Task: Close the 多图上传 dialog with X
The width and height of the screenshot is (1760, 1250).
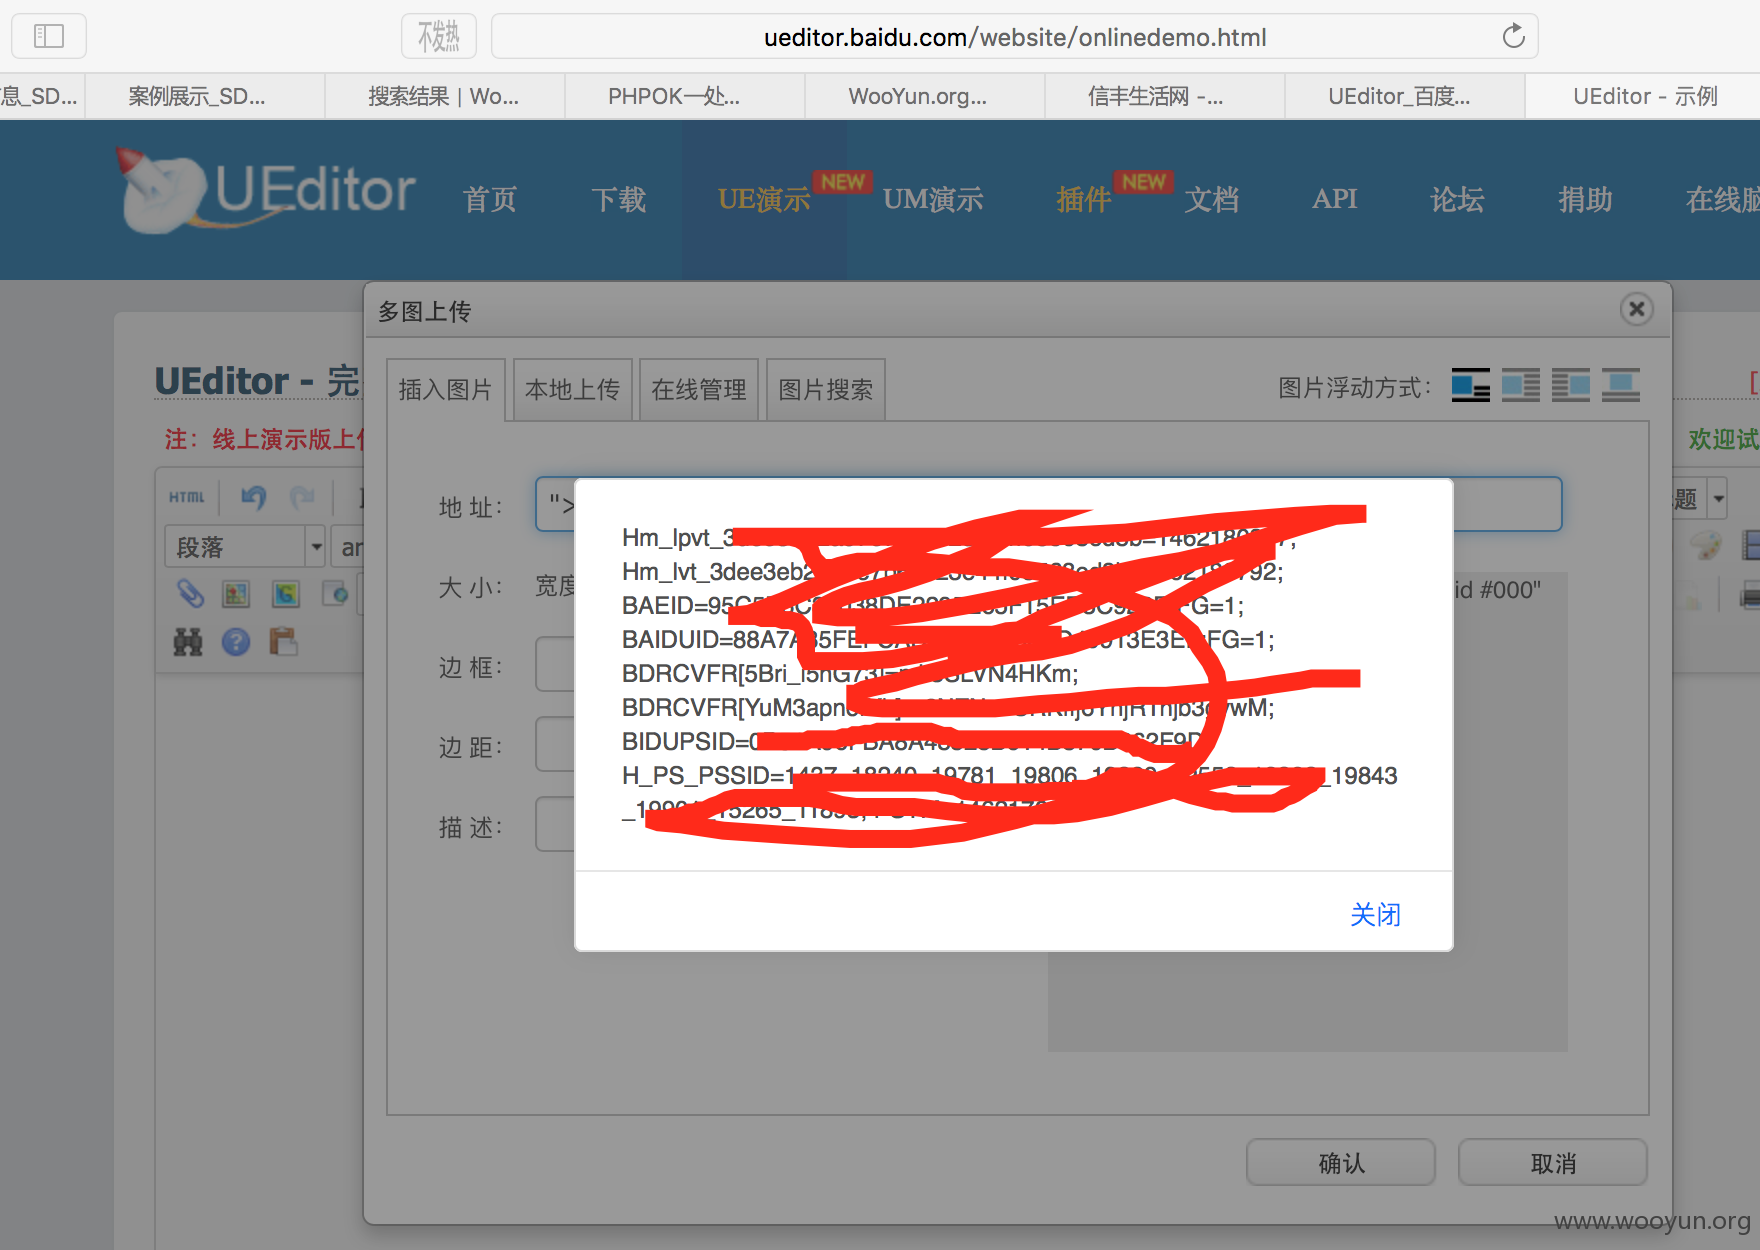Action: click(x=1637, y=309)
